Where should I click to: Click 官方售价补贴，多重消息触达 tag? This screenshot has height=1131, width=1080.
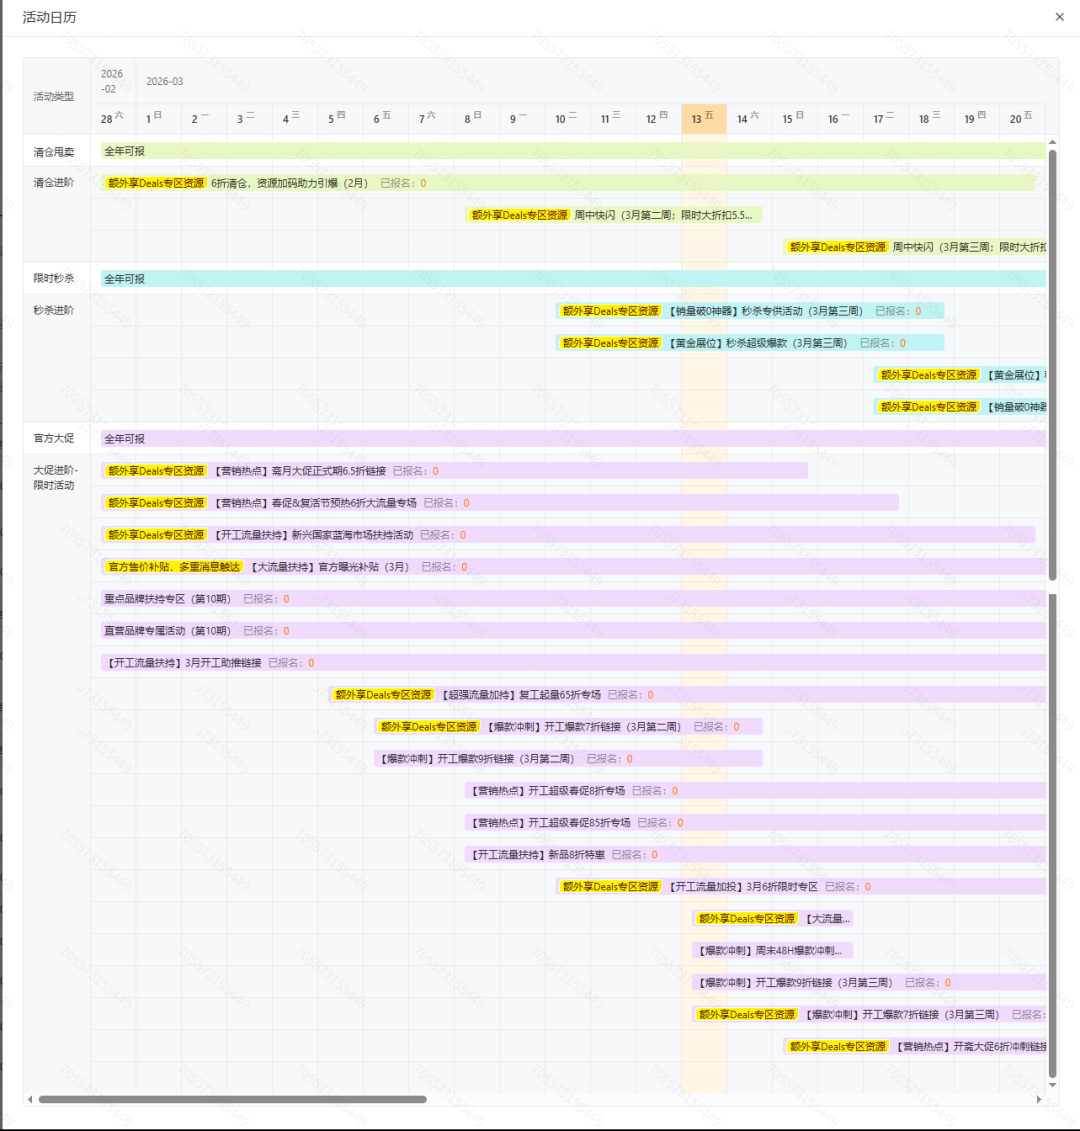tap(174, 567)
